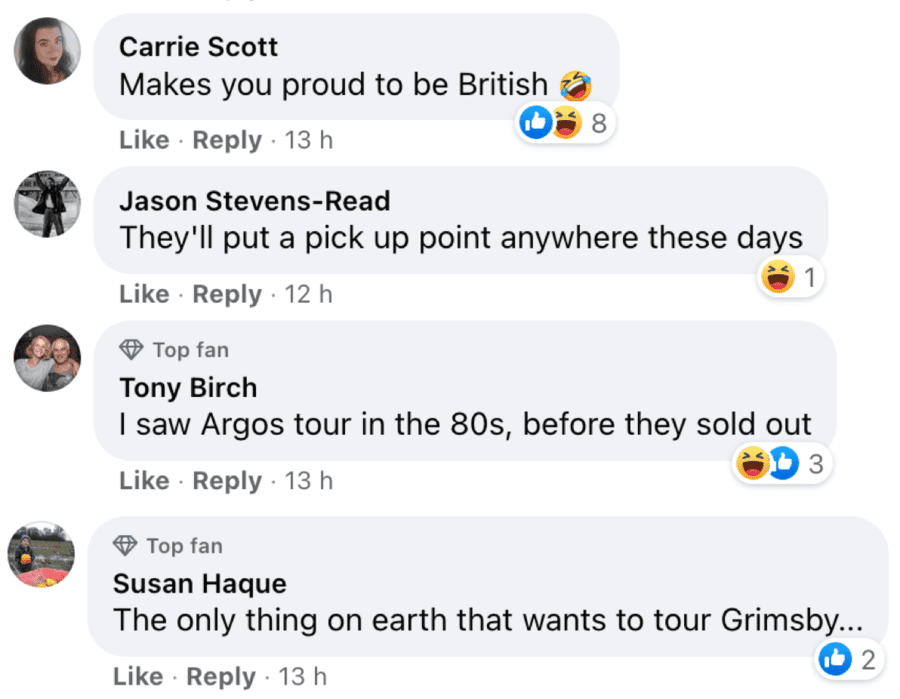Like Jason Stevens-Read's comment
Viewport: 900px width, 699px height.
[x=144, y=294]
